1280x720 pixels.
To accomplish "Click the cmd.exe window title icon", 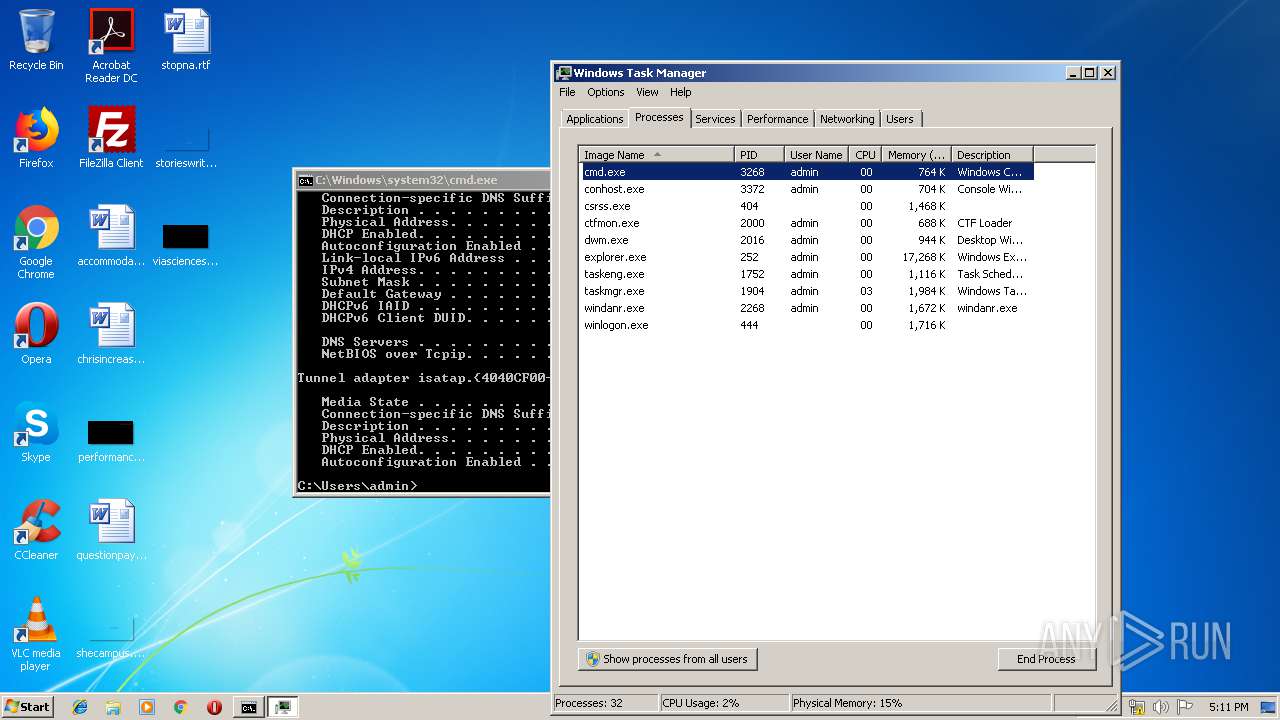I will [x=305, y=180].
